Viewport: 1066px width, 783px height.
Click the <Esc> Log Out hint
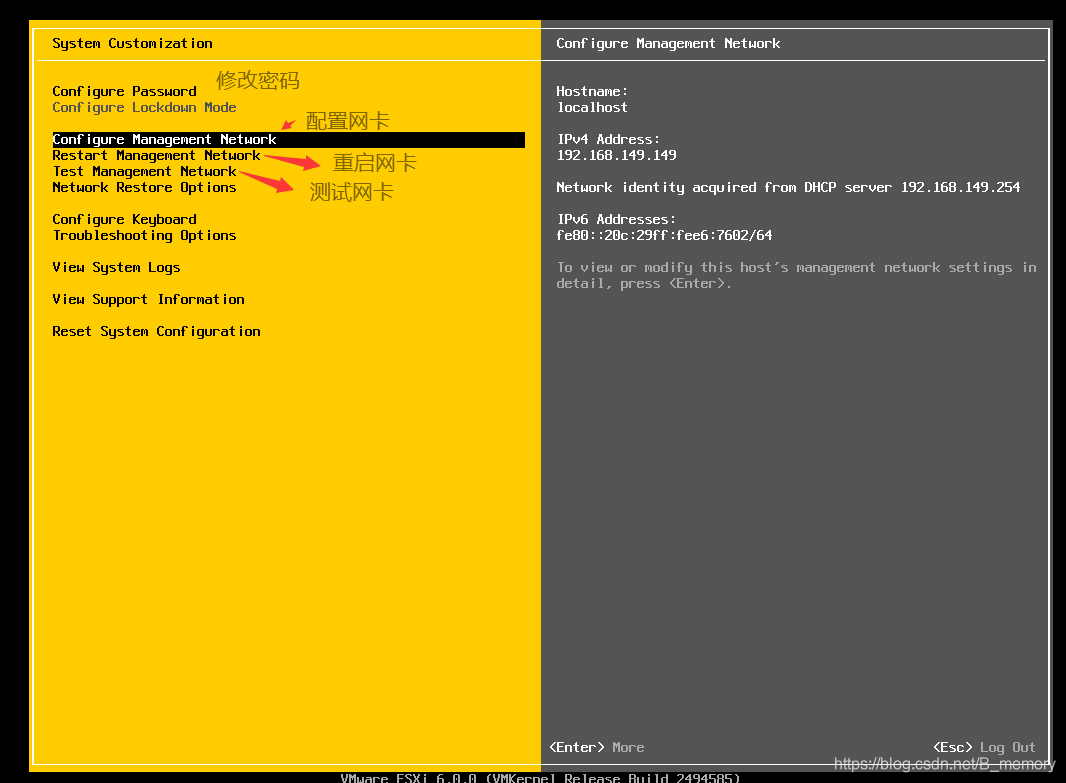(984, 748)
